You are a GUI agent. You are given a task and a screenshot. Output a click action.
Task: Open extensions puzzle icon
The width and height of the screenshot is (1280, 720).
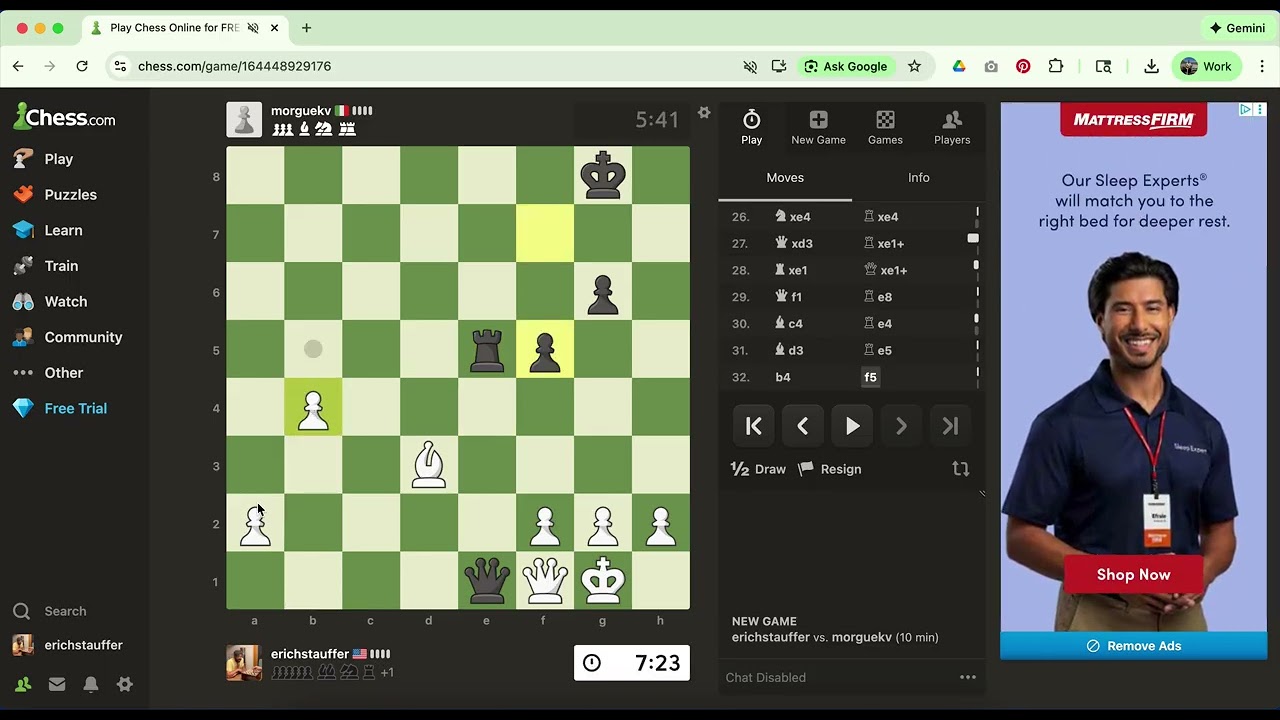tap(1056, 66)
